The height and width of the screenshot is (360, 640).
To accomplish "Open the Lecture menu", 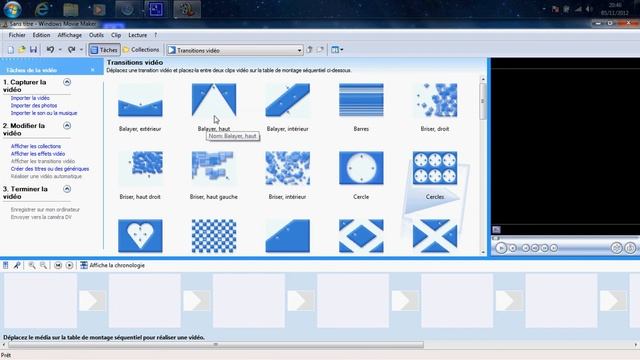I will tap(138, 35).
